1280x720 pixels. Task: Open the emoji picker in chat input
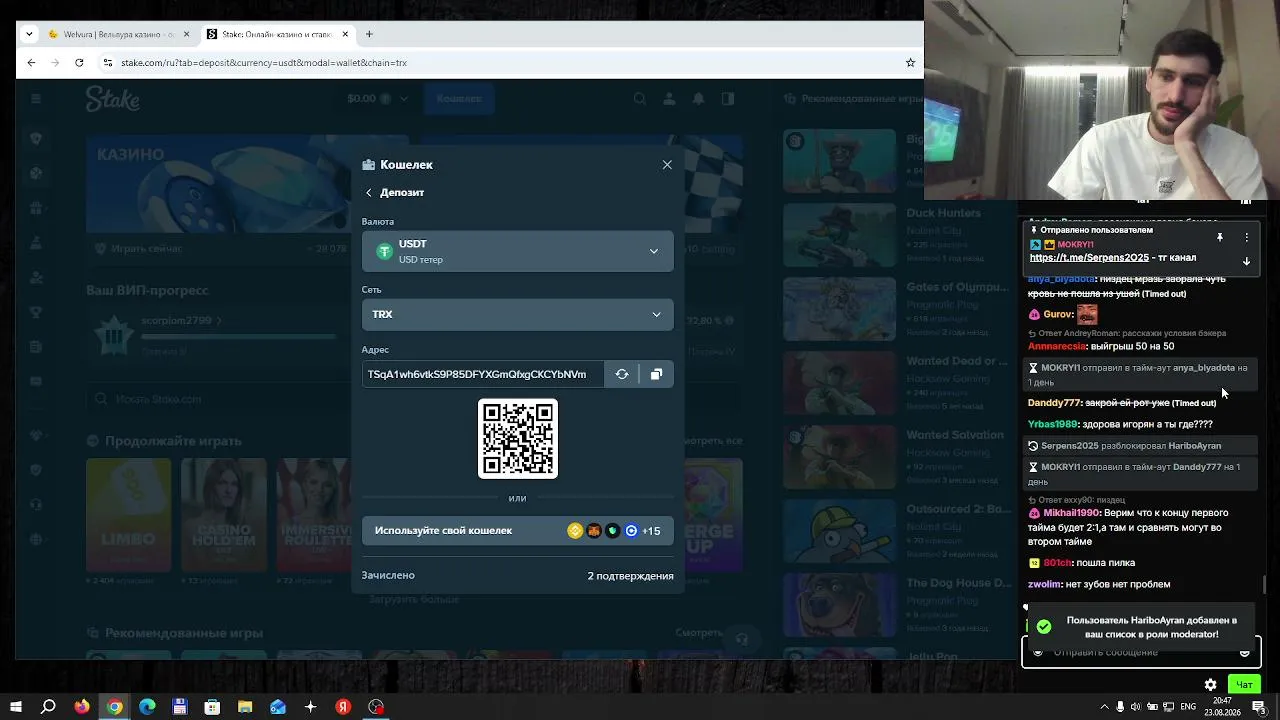(x=1245, y=653)
